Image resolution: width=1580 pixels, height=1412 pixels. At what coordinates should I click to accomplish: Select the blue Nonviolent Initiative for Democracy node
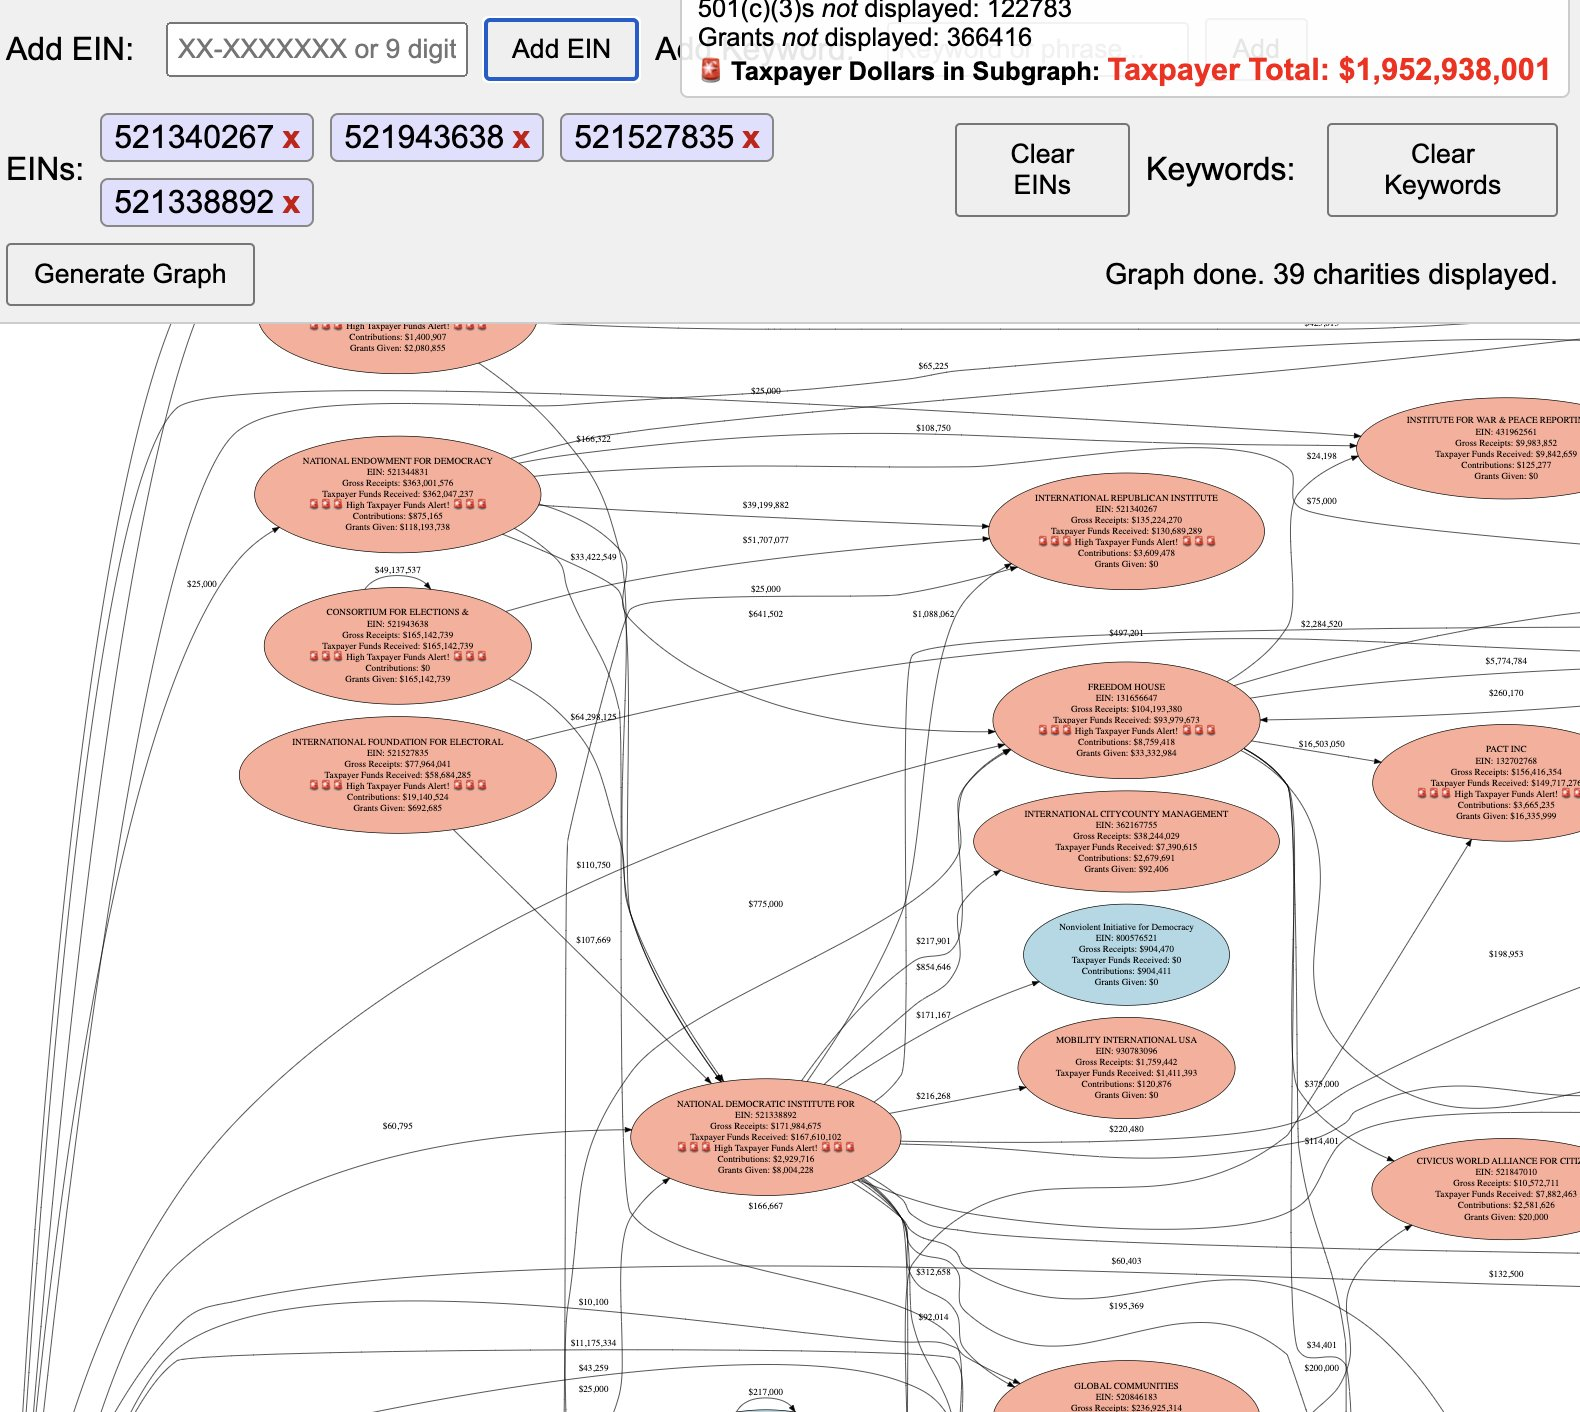pyautogui.click(x=1126, y=954)
